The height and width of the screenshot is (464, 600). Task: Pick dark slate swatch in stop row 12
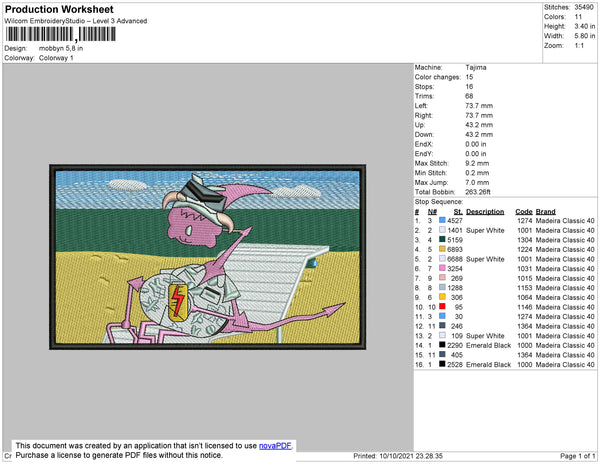point(442,326)
